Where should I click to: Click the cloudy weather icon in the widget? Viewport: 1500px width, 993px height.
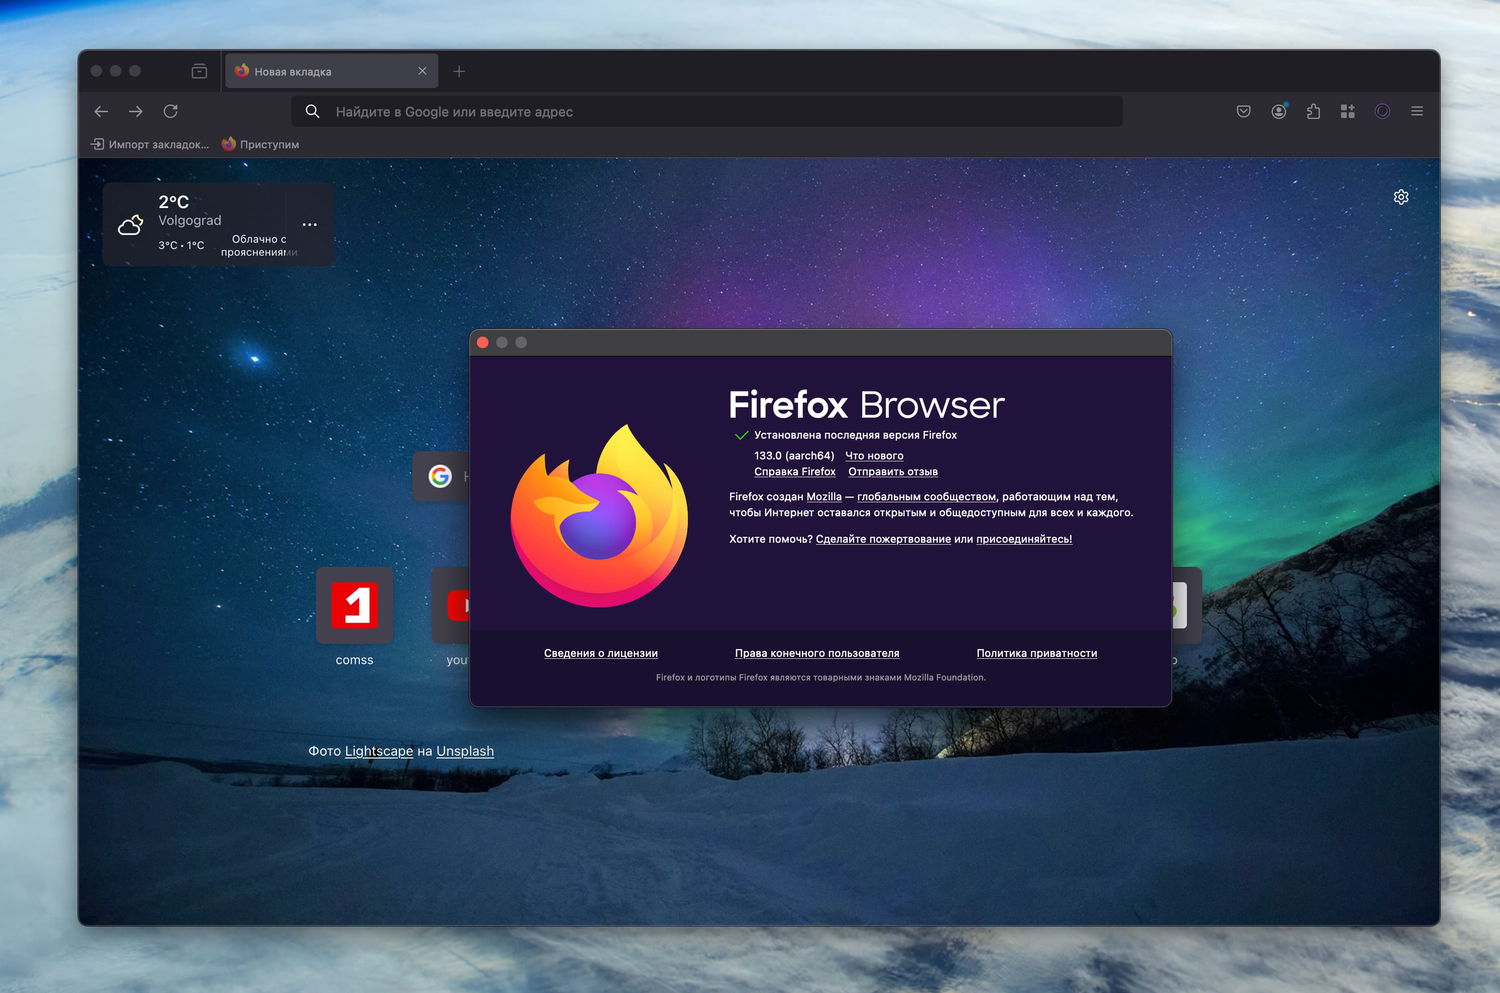click(x=131, y=225)
